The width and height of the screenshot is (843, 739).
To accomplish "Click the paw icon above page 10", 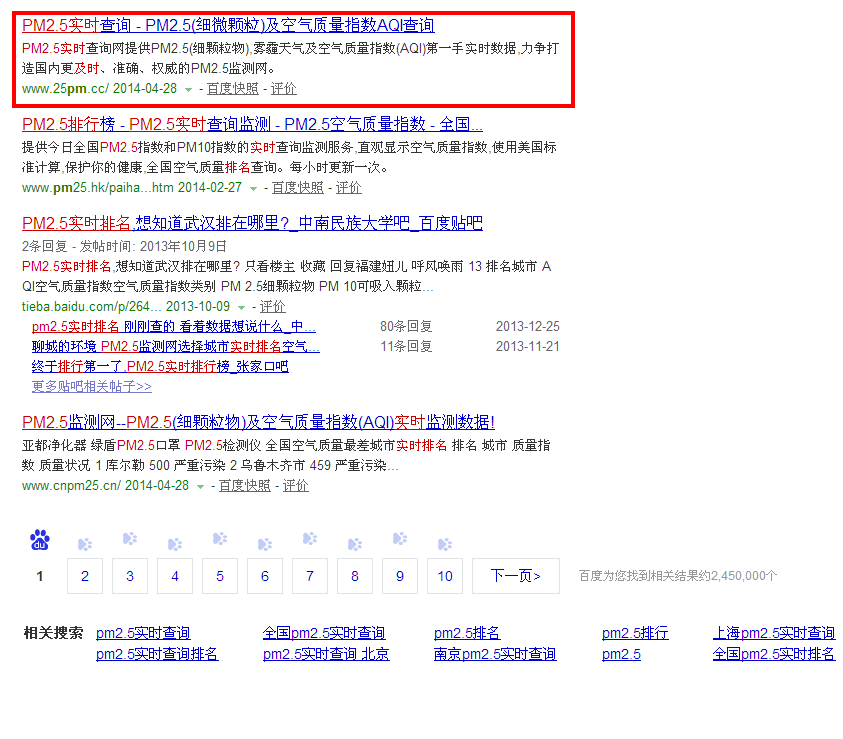I will (x=445, y=545).
